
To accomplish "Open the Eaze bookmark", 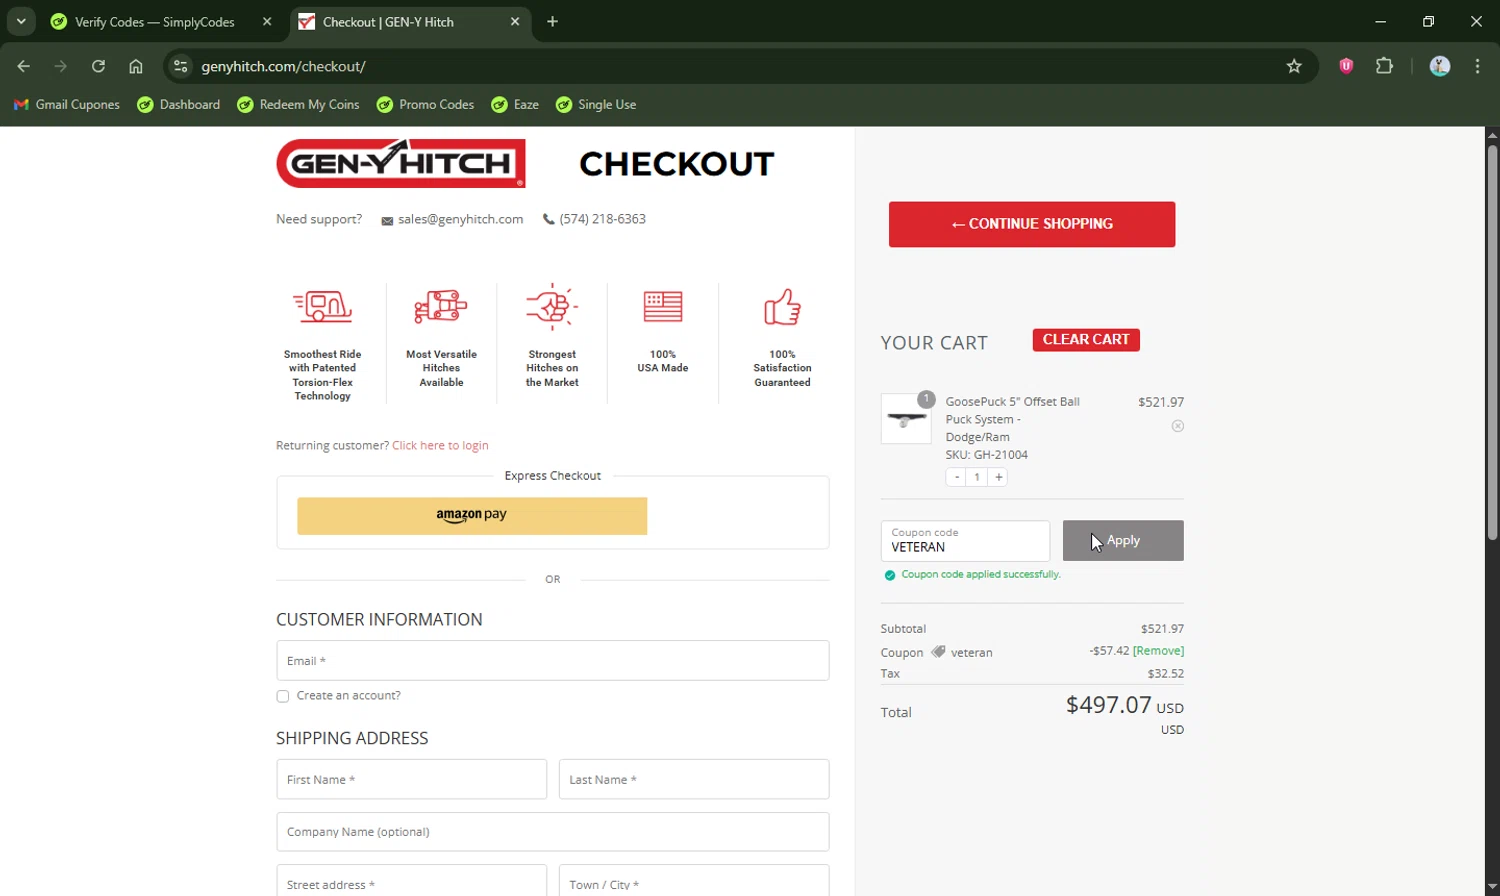I will 515,104.
